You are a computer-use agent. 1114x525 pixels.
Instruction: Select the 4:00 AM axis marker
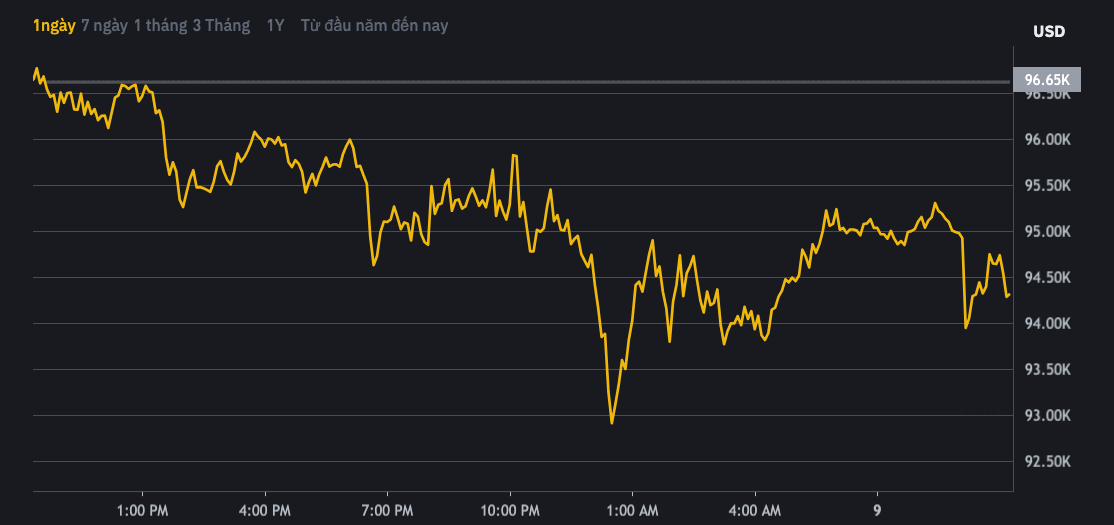[x=754, y=509]
